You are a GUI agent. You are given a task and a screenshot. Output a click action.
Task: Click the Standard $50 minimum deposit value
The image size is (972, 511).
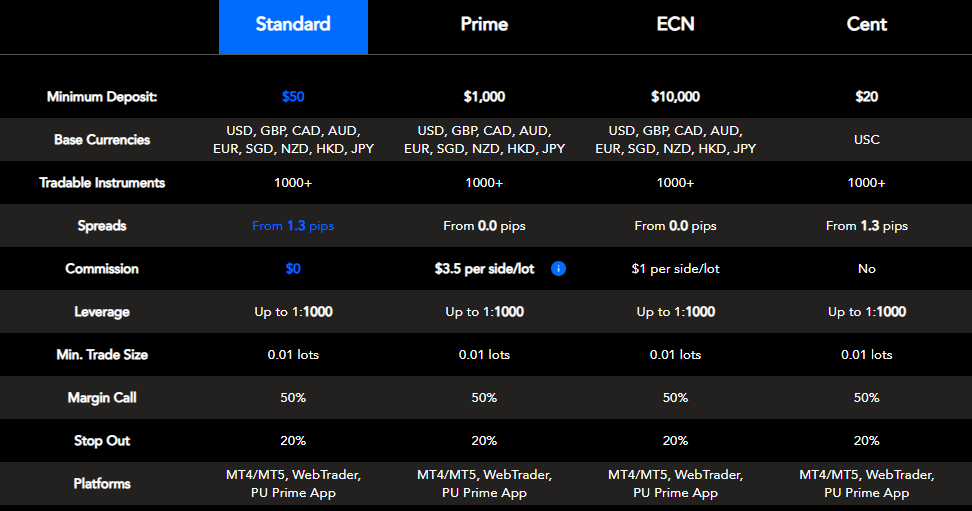293,97
